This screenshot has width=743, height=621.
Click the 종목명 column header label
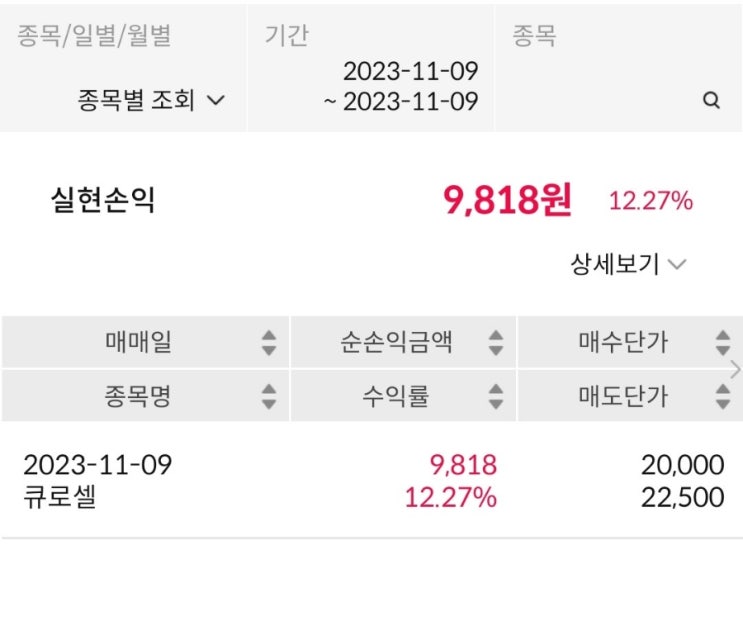coord(138,396)
